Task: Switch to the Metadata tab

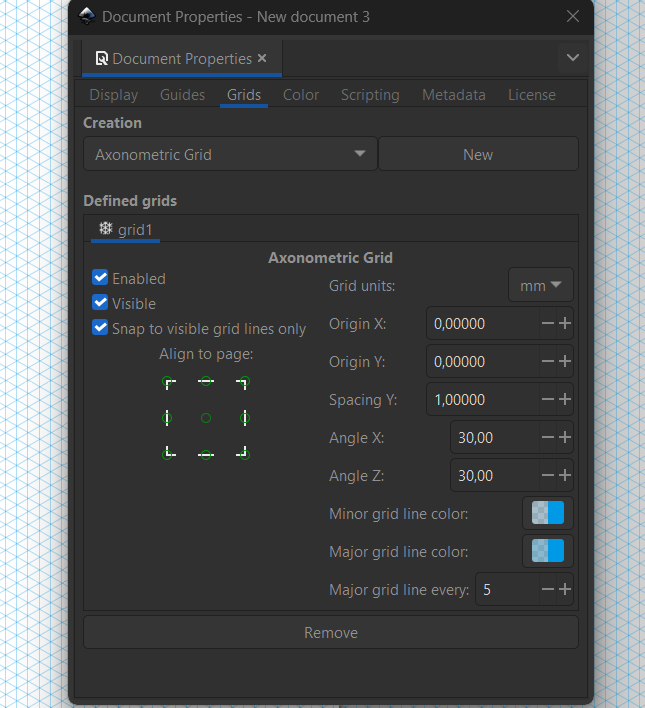Action: click(x=453, y=95)
